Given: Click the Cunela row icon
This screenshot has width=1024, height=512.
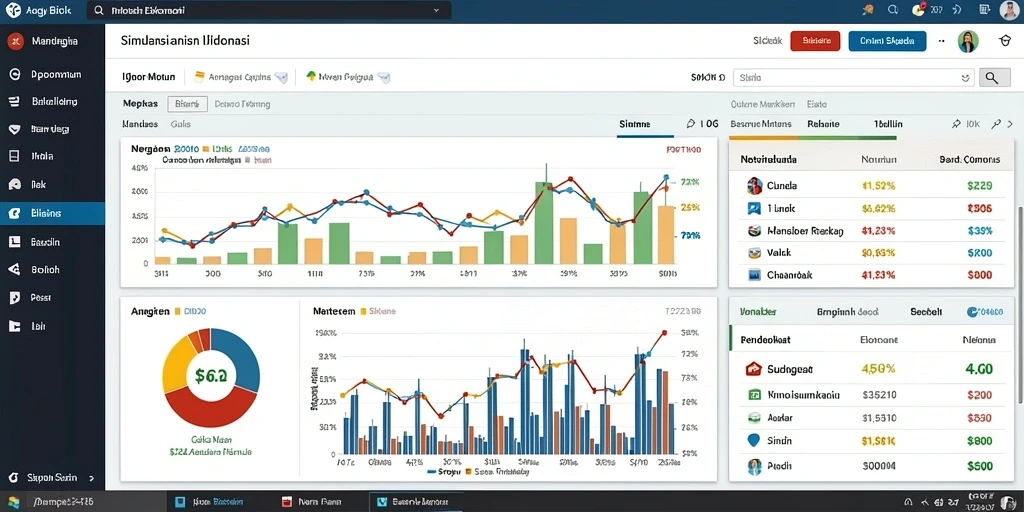Looking at the screenshot, I should point(754,185).
